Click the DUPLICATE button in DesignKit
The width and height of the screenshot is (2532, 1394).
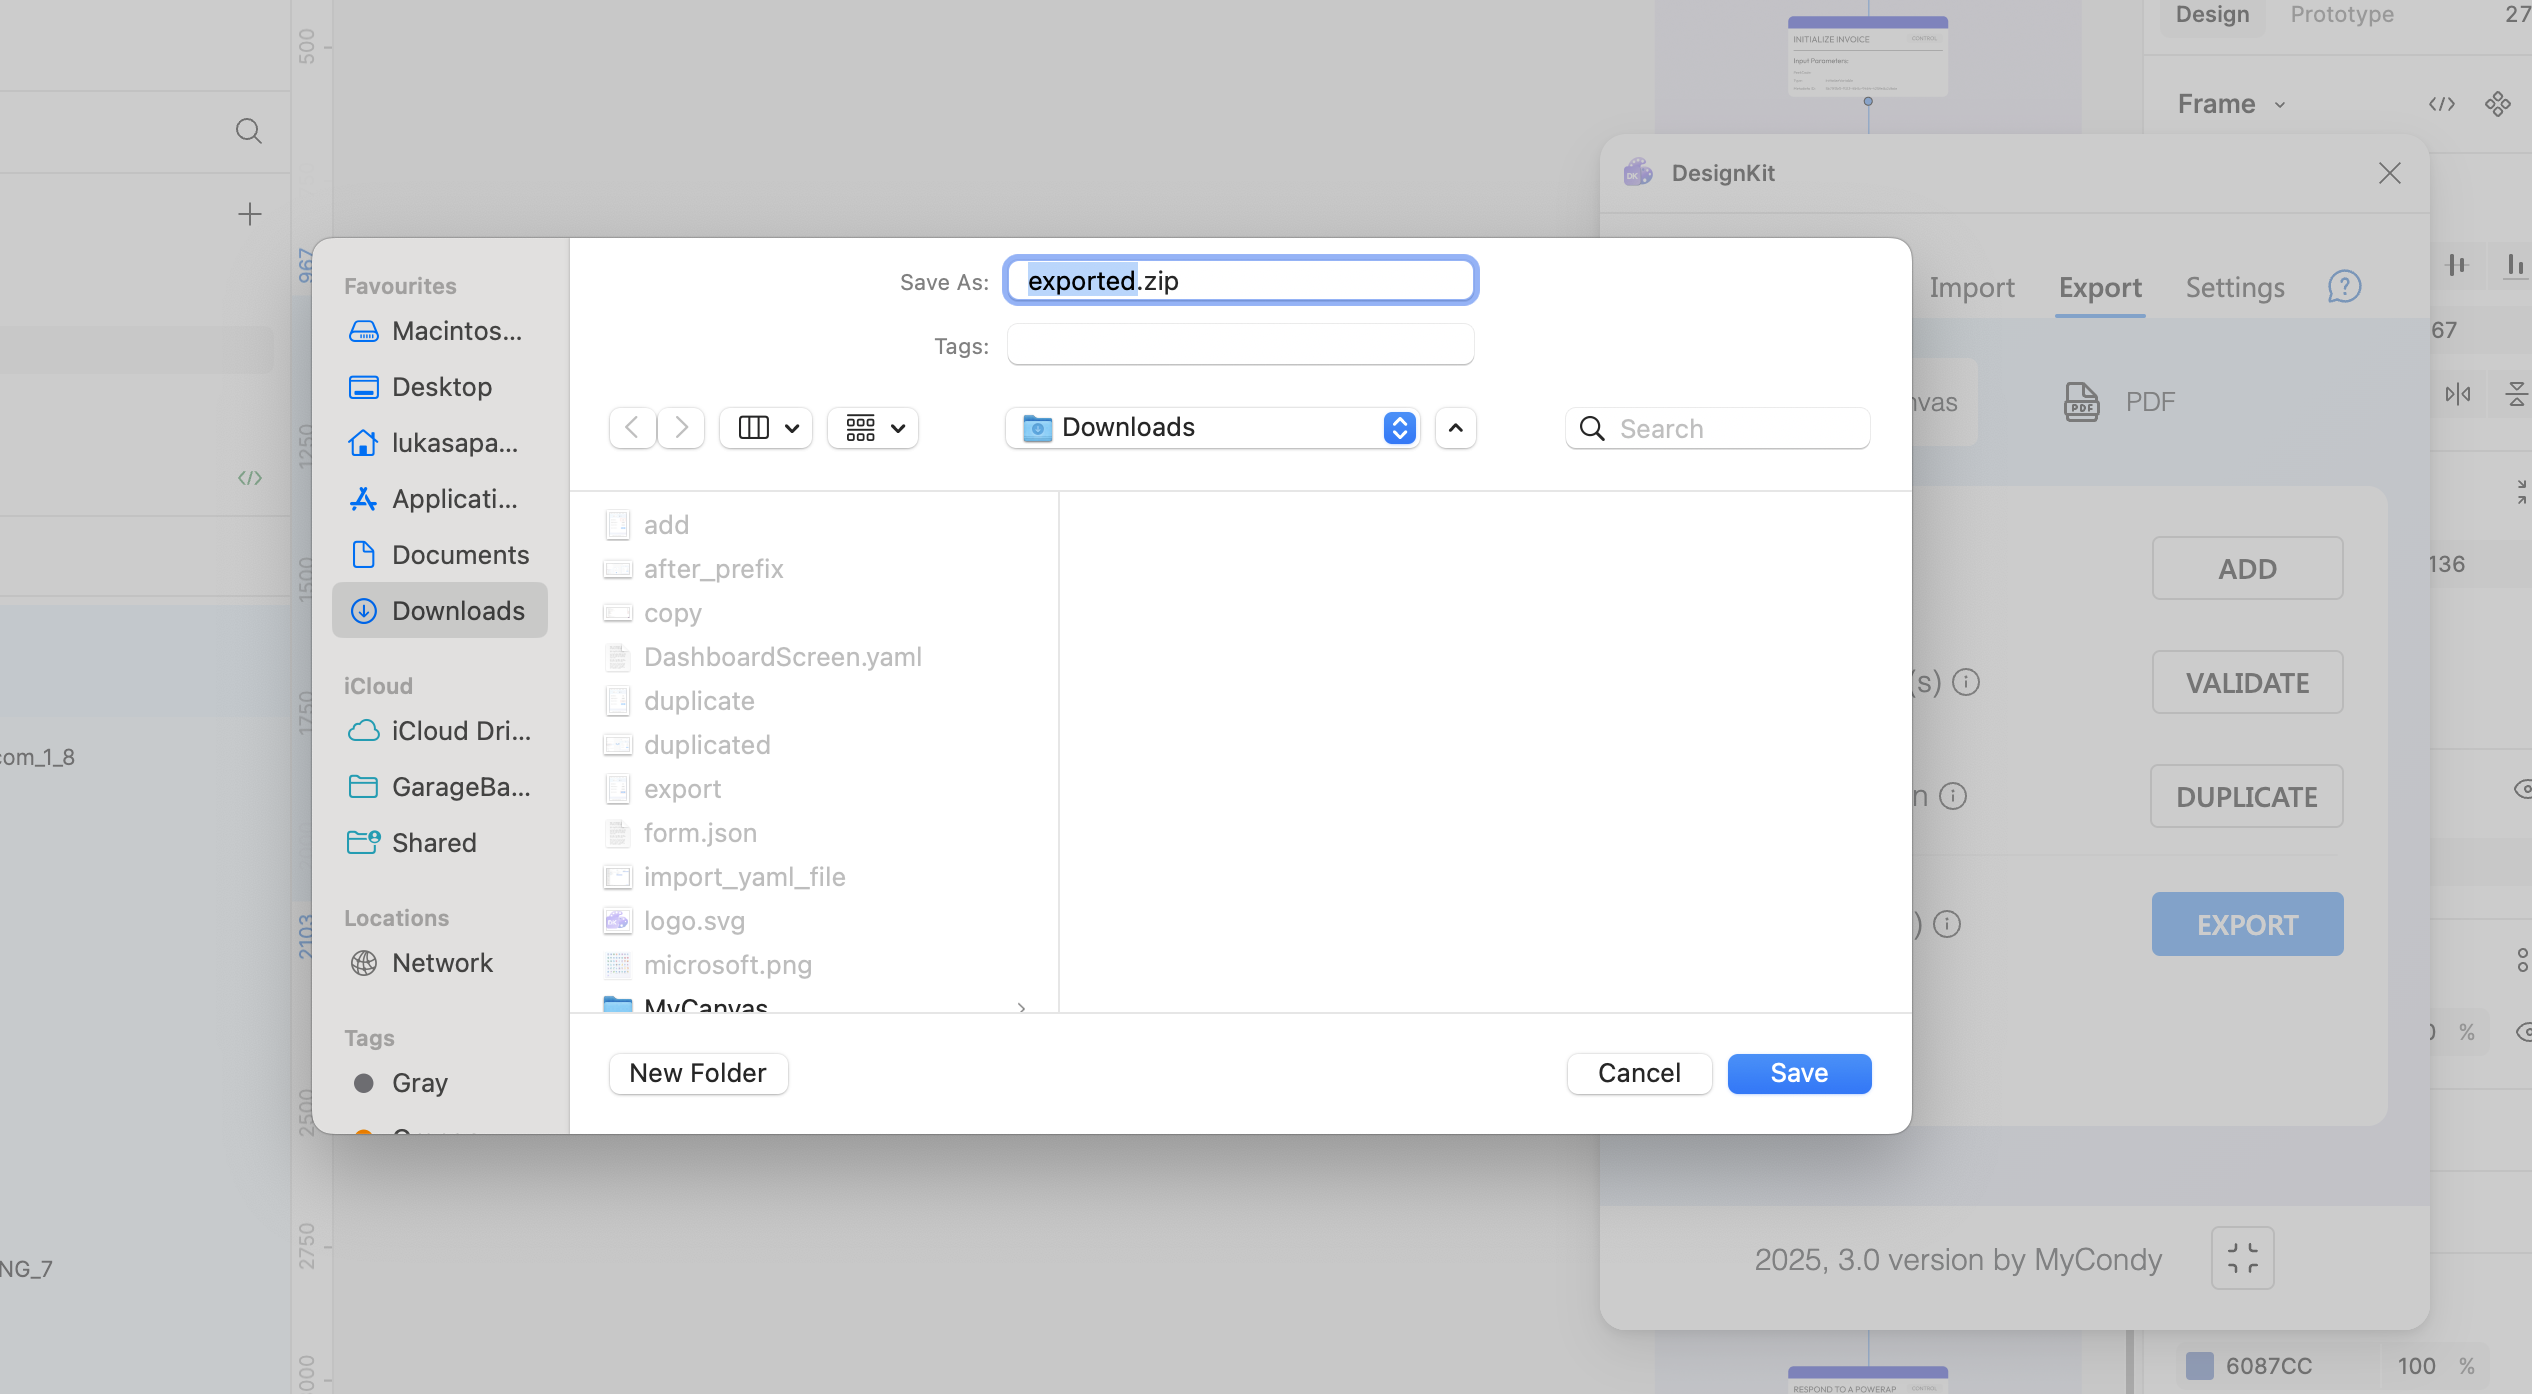pyautogui.click(x=2247, y=796)
